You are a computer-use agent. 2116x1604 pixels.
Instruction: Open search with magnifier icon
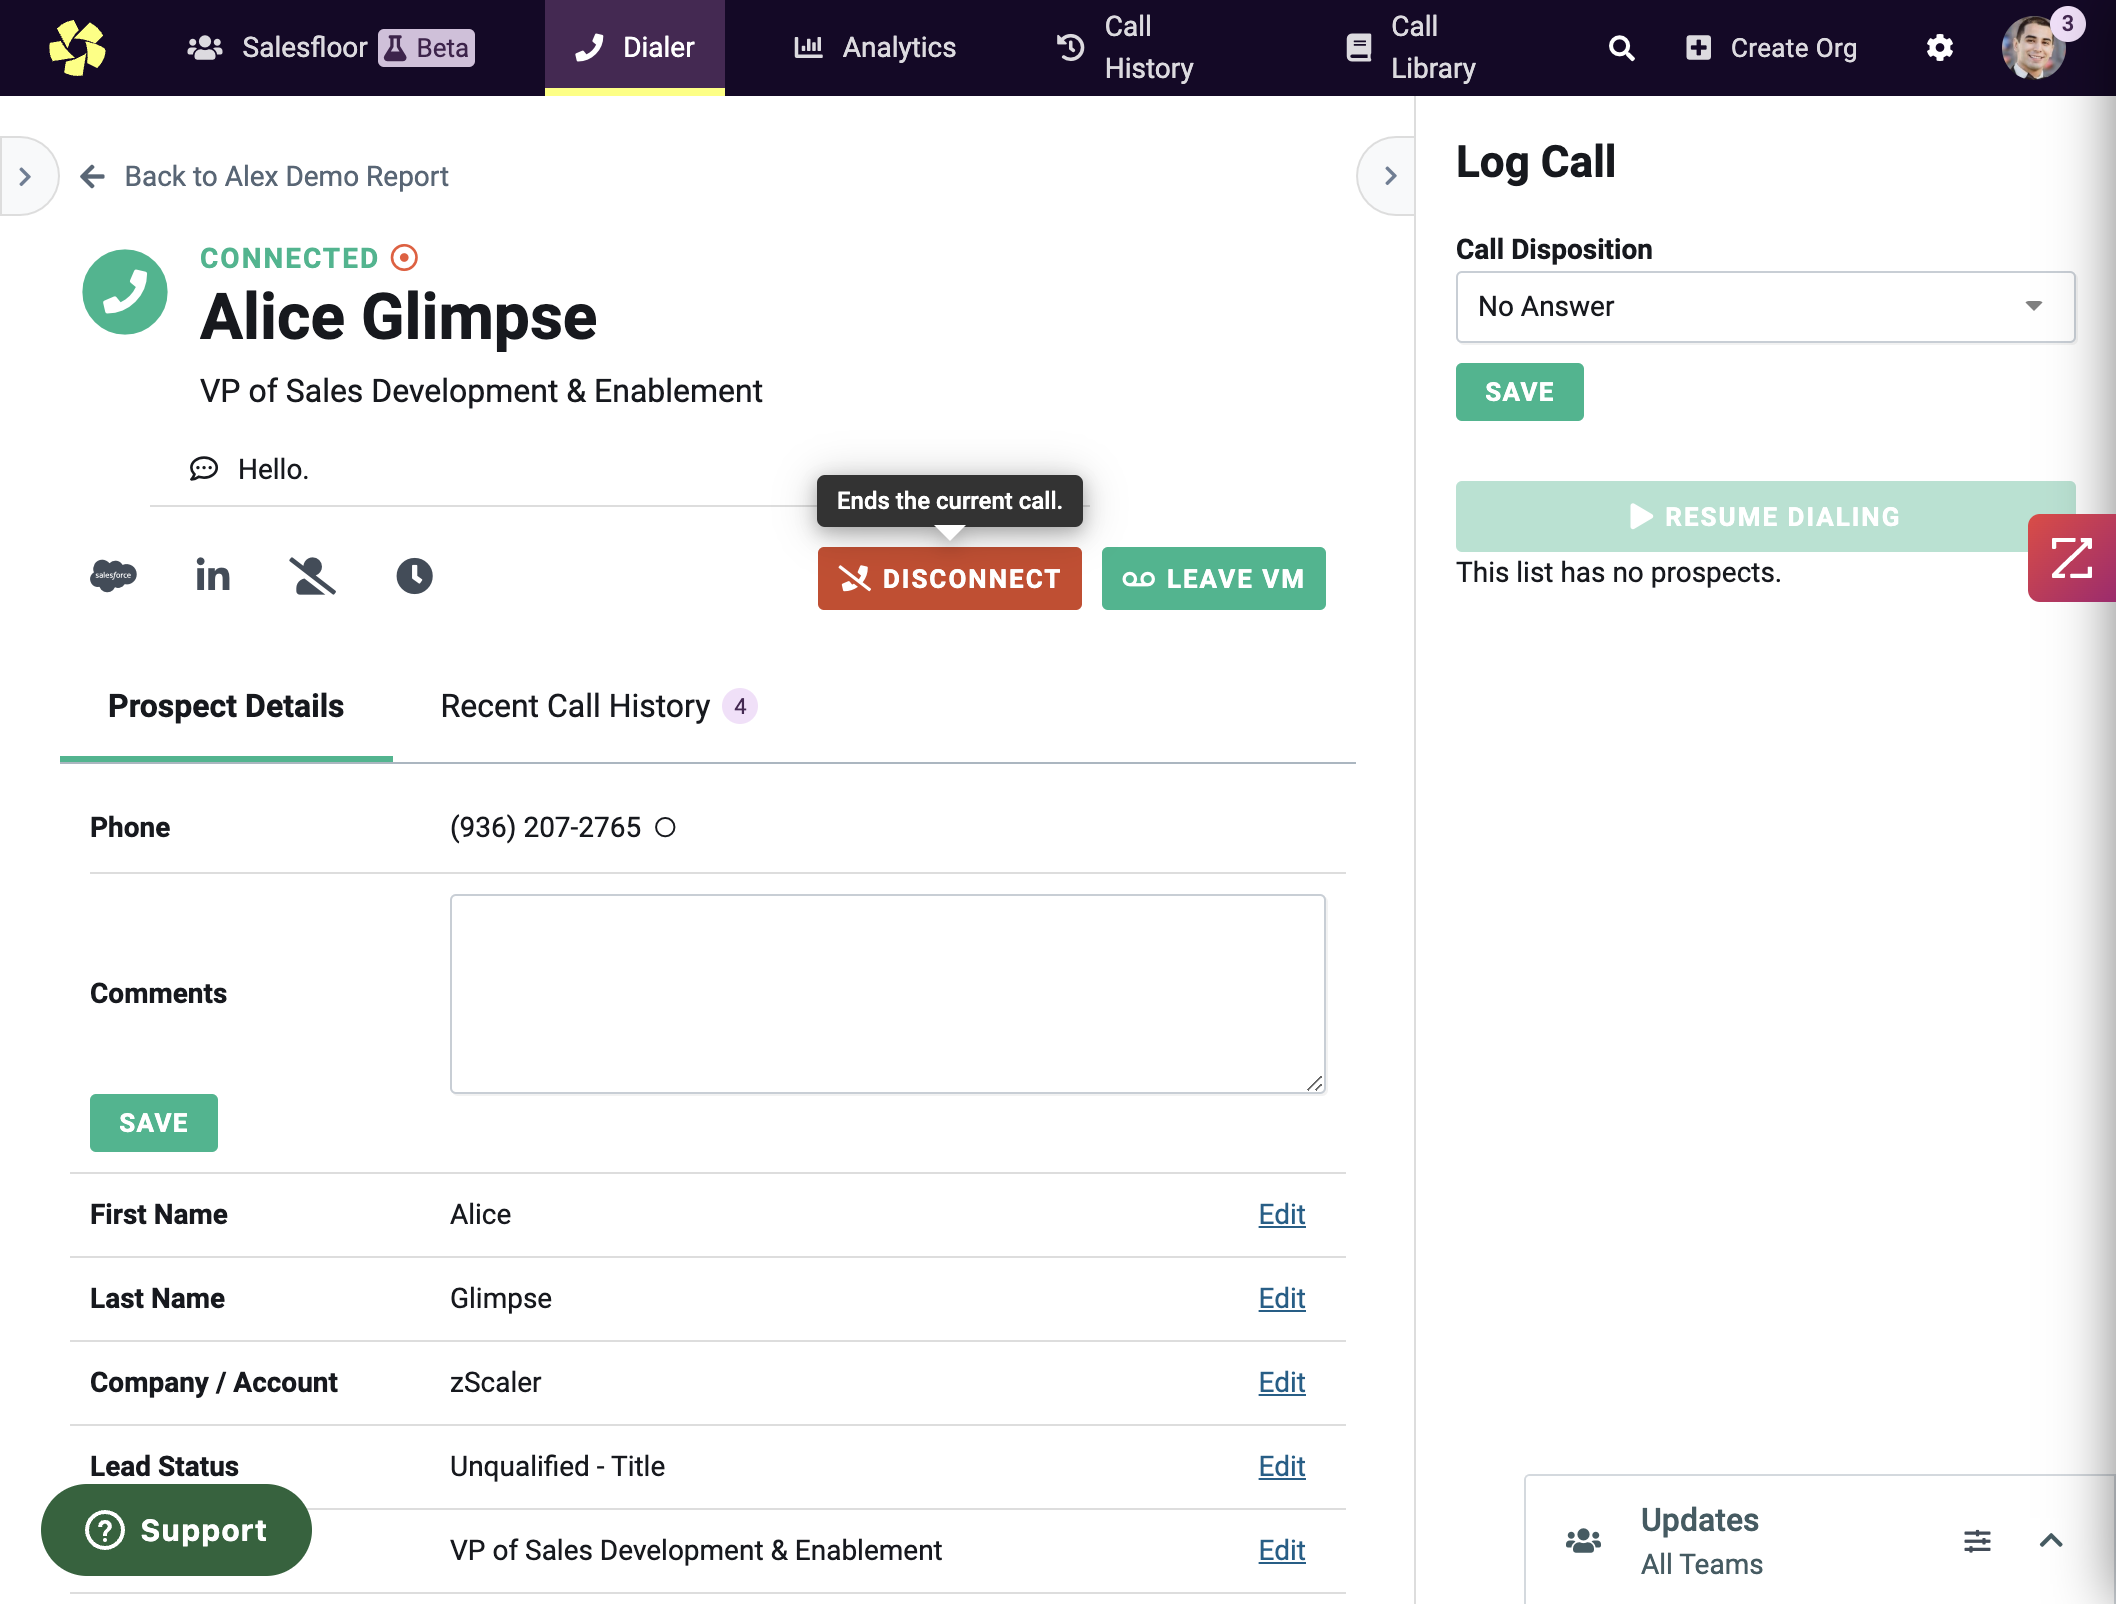click(x=1621, y=48)
